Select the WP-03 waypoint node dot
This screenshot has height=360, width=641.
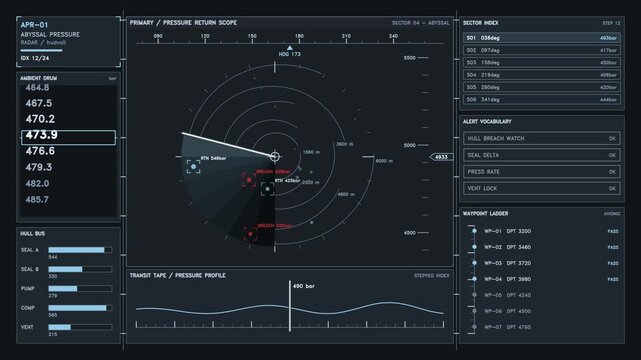[x=474, y=263]
